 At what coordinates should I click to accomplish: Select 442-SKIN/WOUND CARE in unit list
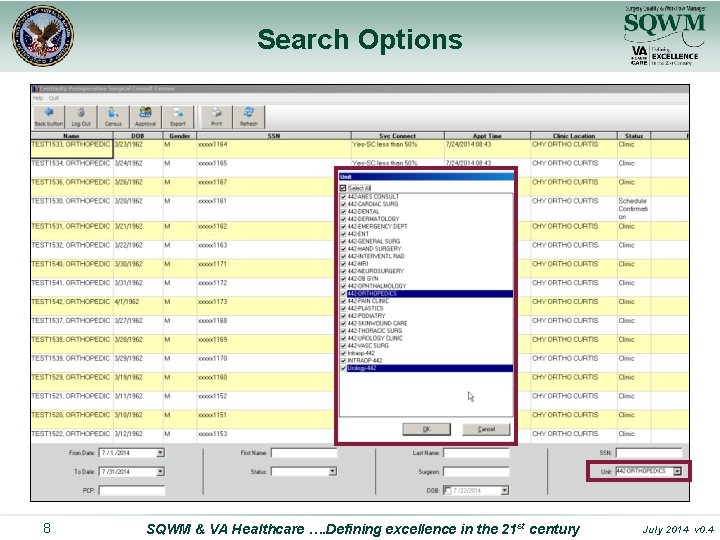click(x=377, y=323)
